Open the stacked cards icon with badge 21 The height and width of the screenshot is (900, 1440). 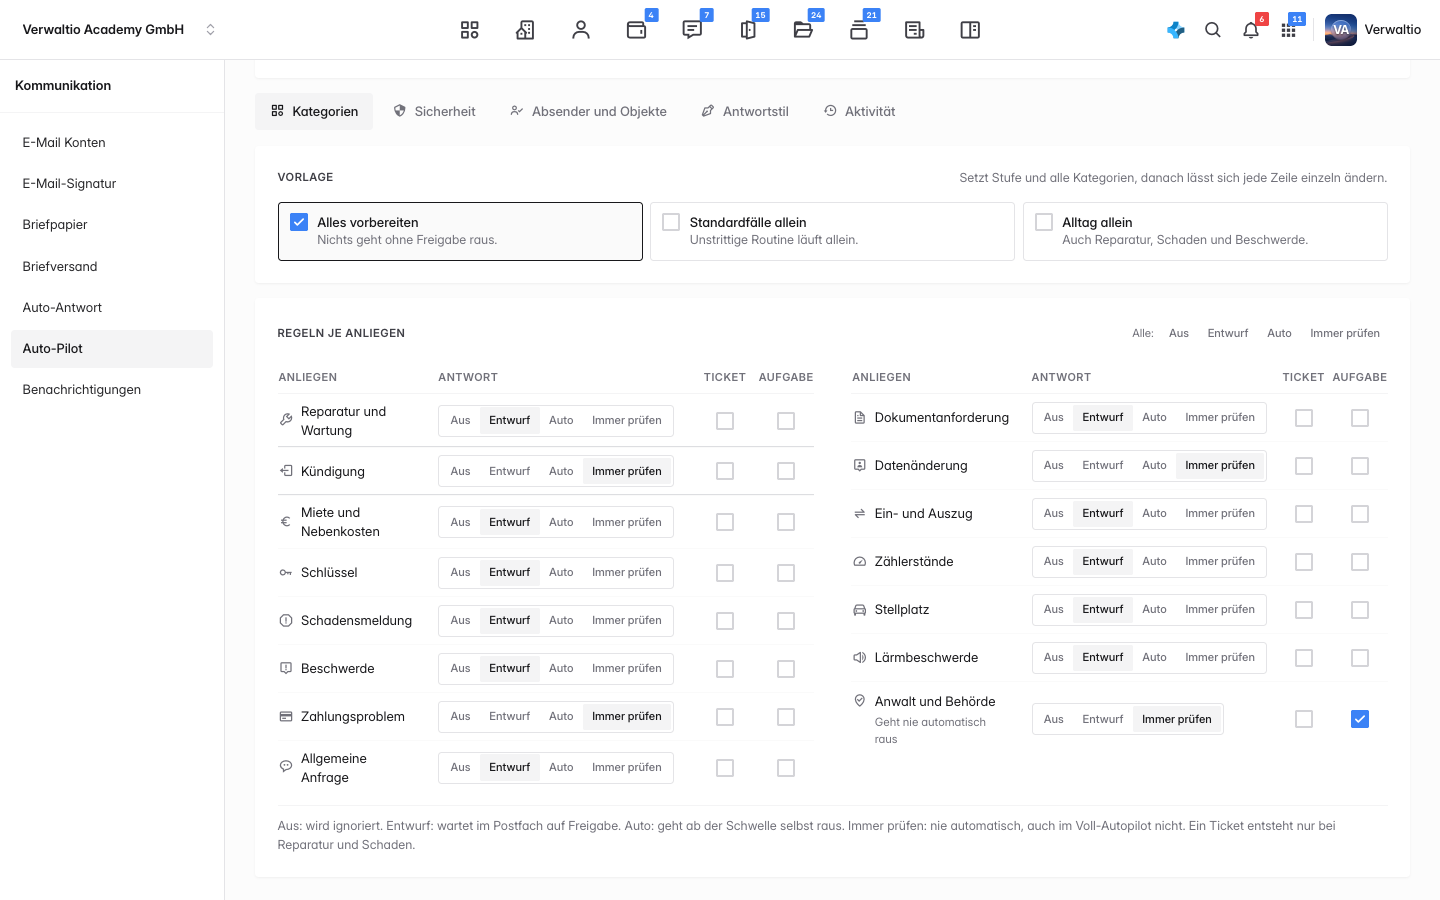click(x=859, y=30)
